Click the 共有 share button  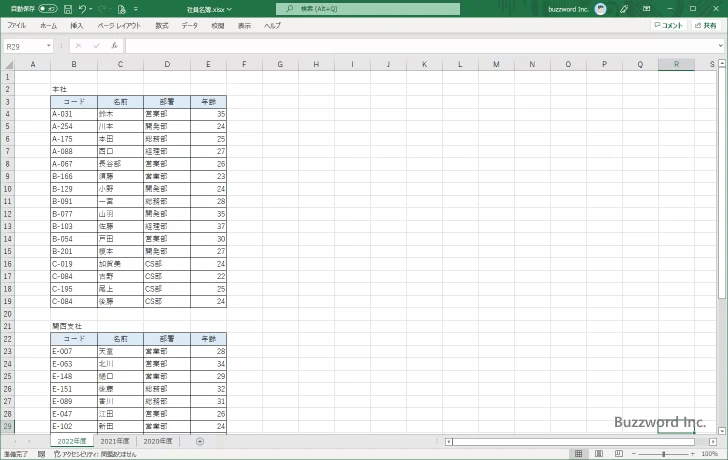[x=706, y=26]
